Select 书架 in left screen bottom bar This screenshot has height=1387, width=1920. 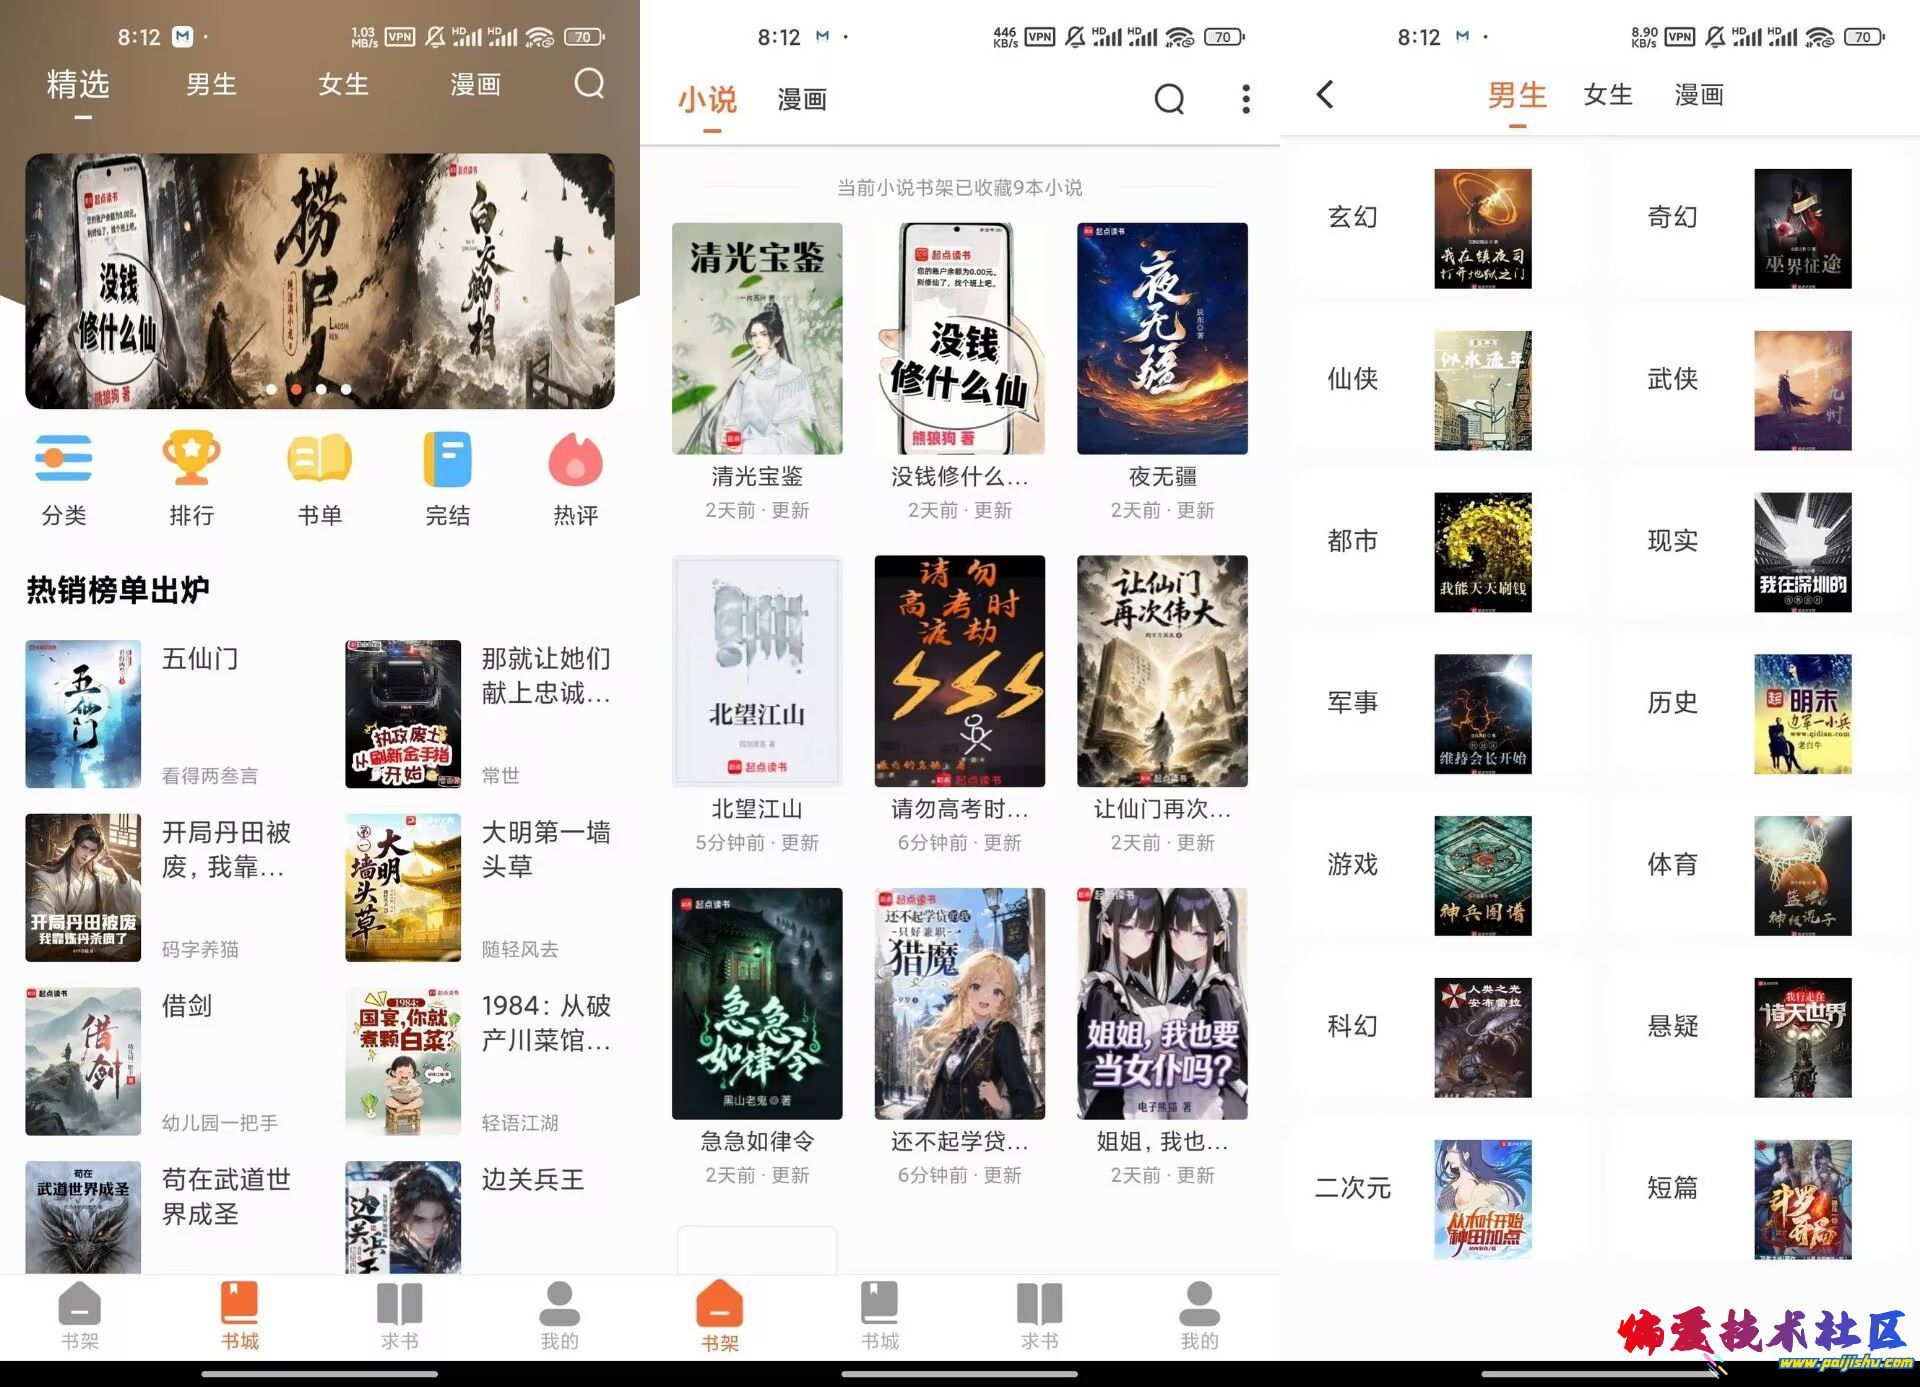80,1316
